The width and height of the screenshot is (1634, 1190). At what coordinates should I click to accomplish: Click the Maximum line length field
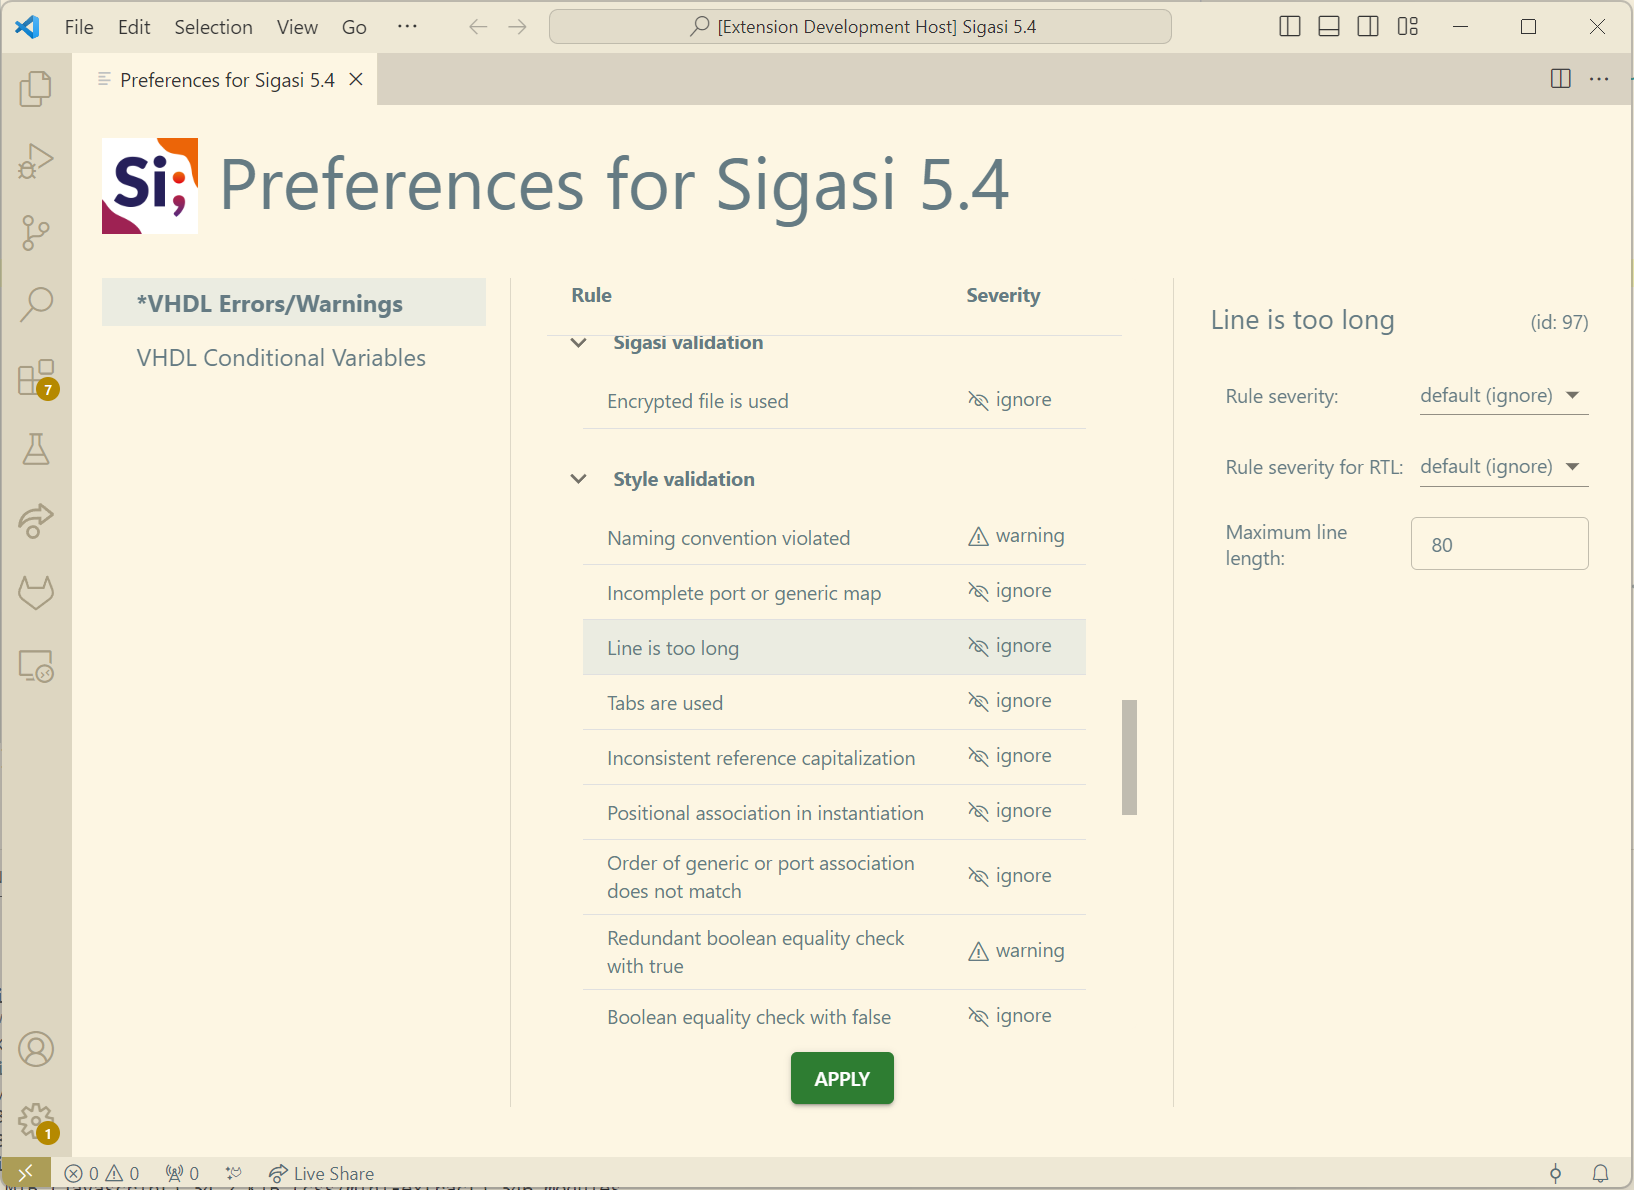pos(1499,544)
